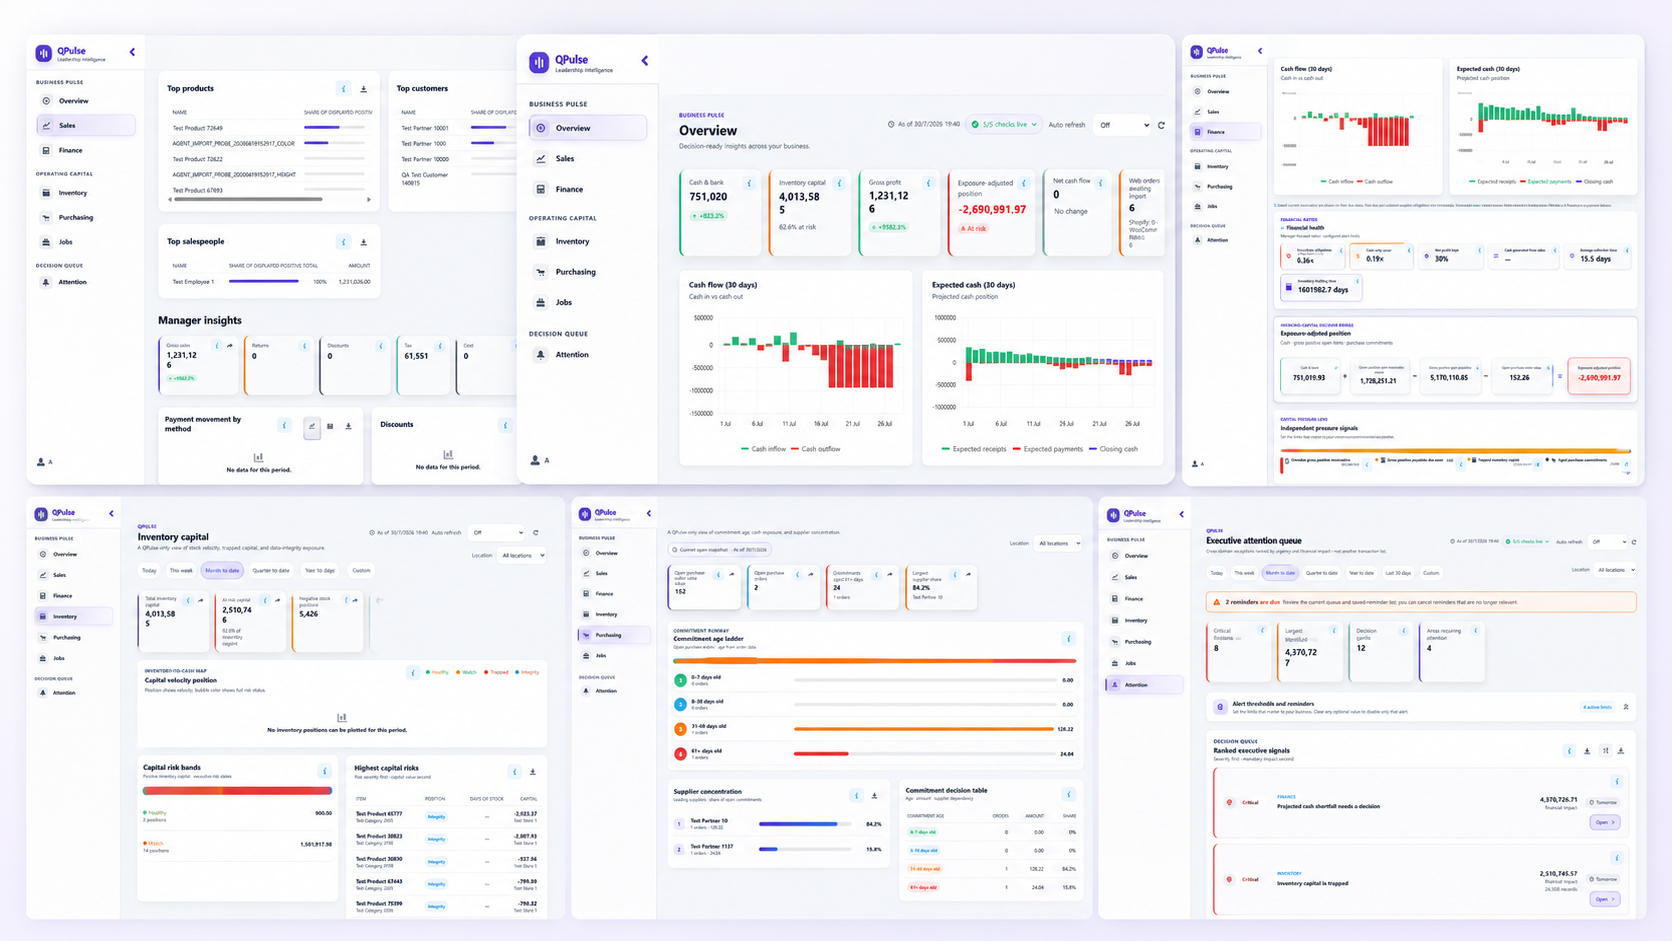The image size is (1672, 941).
Task: Click the -2,690,991.97 exposure value in Overview
Action: [992, 210]
